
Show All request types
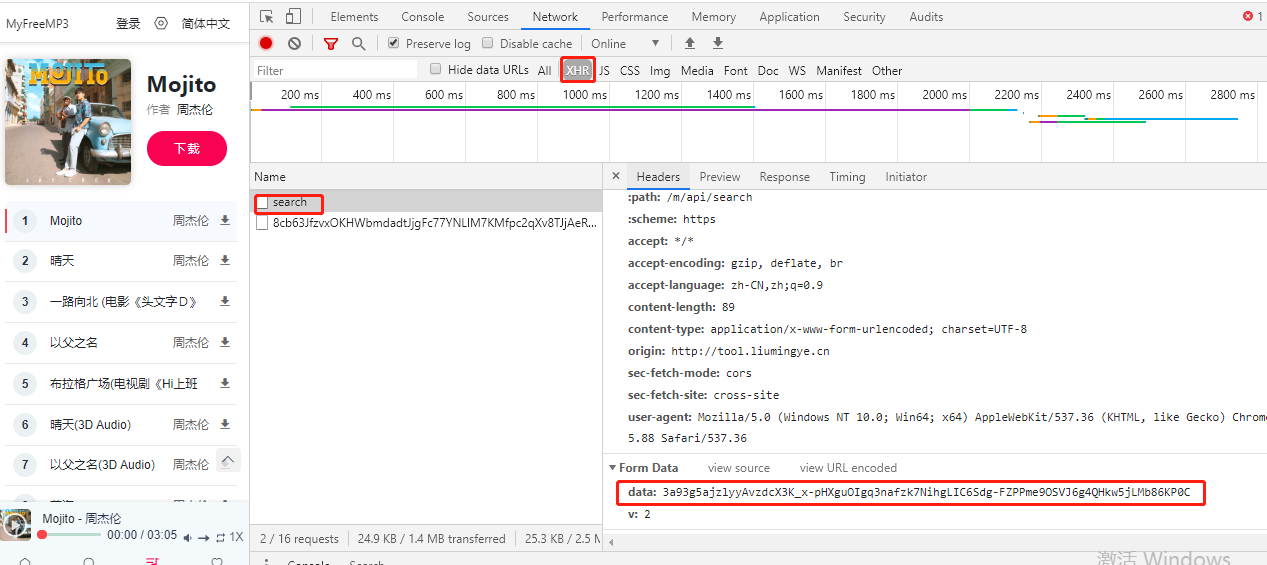[544, 71]
